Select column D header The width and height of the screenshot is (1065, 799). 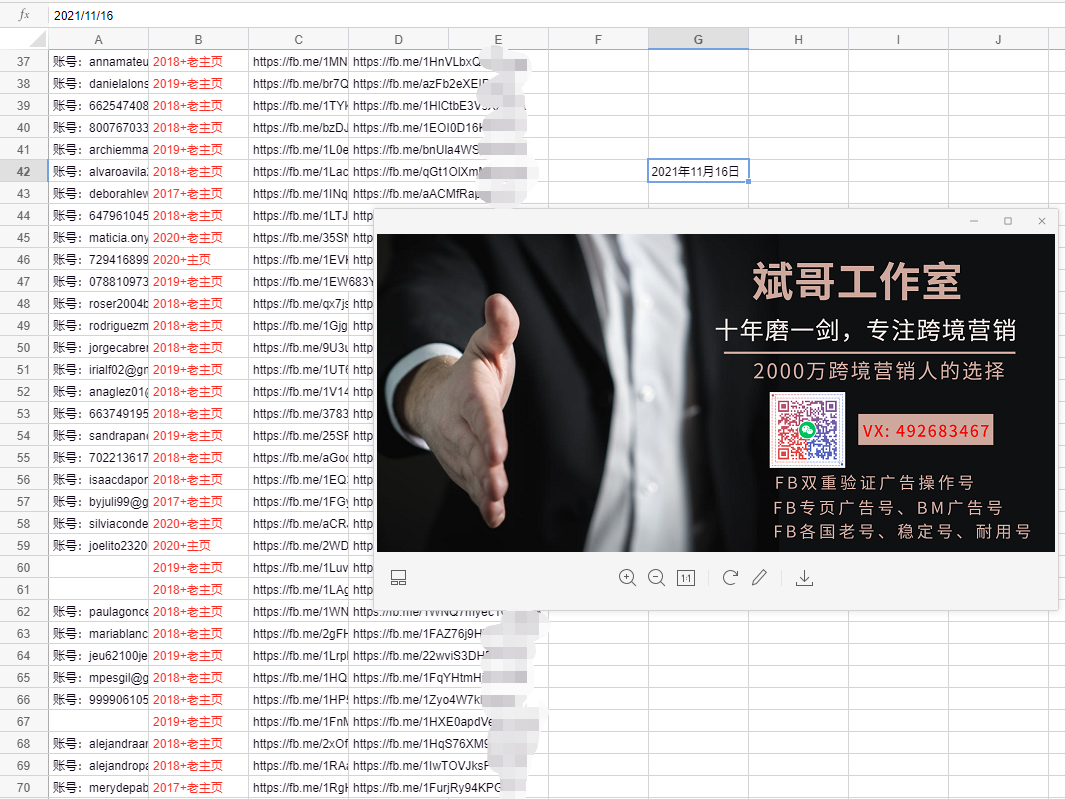399,39
